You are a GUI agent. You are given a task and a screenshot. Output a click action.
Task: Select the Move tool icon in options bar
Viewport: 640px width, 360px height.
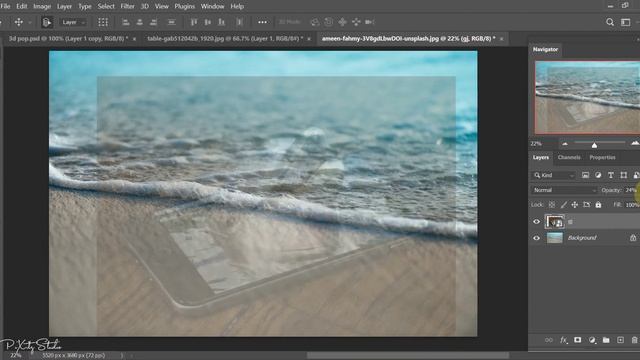19,22
